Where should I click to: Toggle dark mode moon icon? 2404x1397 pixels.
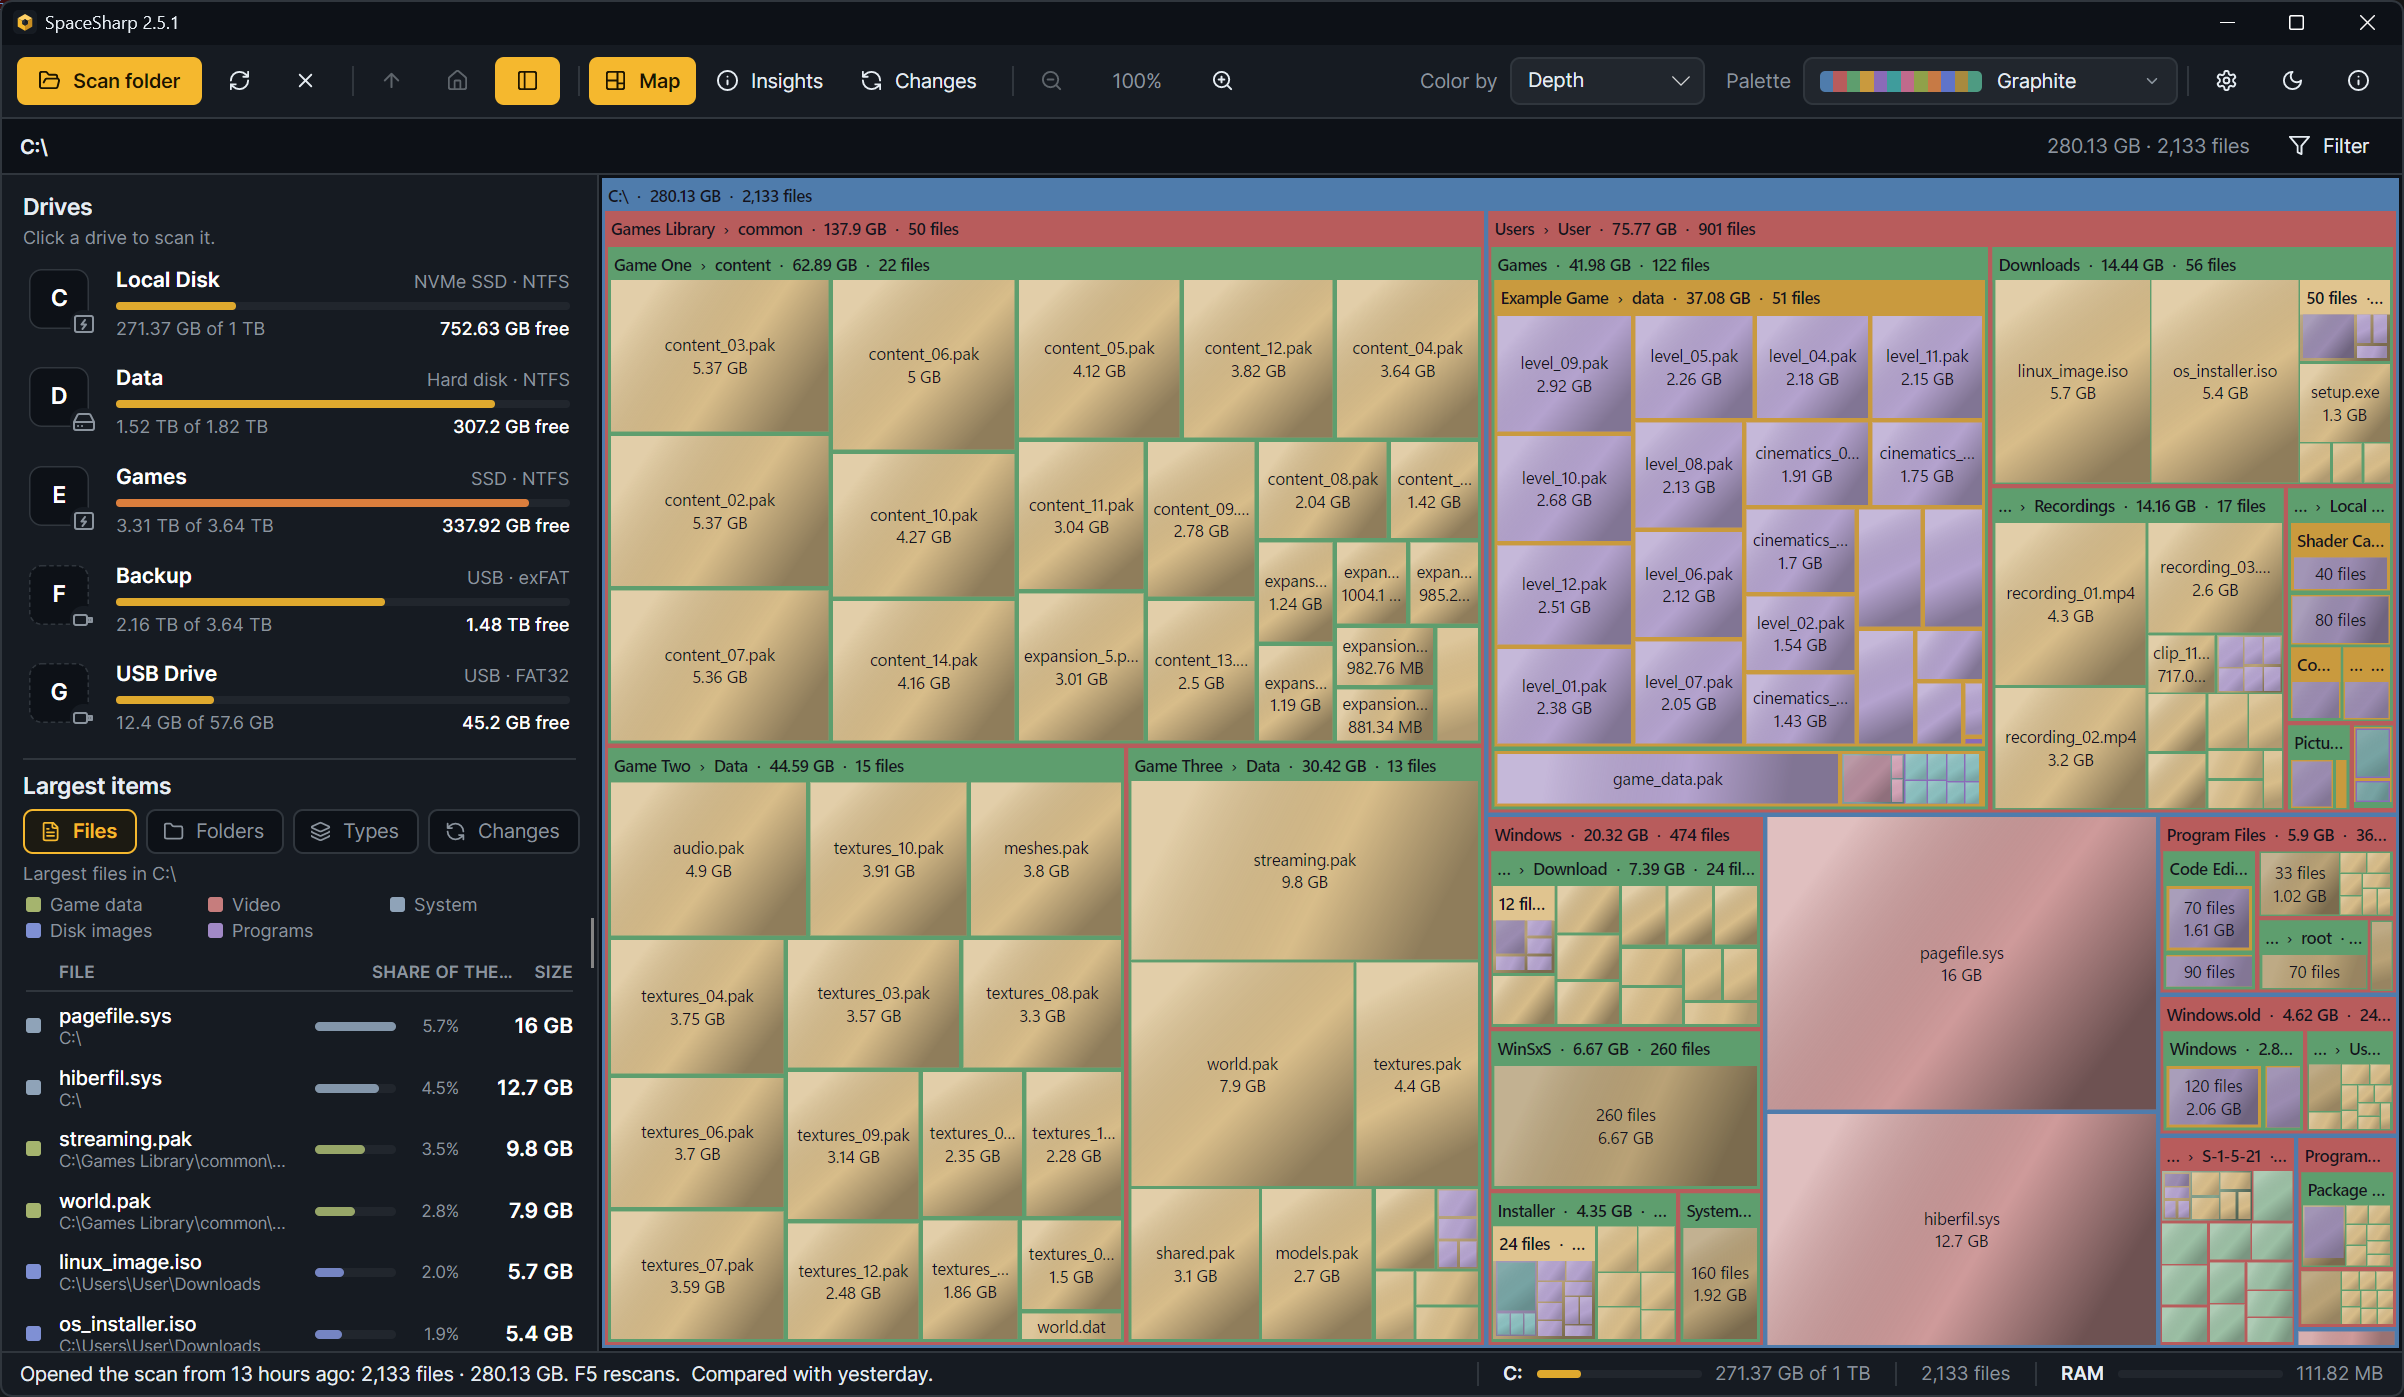(x=2292, y=81)
